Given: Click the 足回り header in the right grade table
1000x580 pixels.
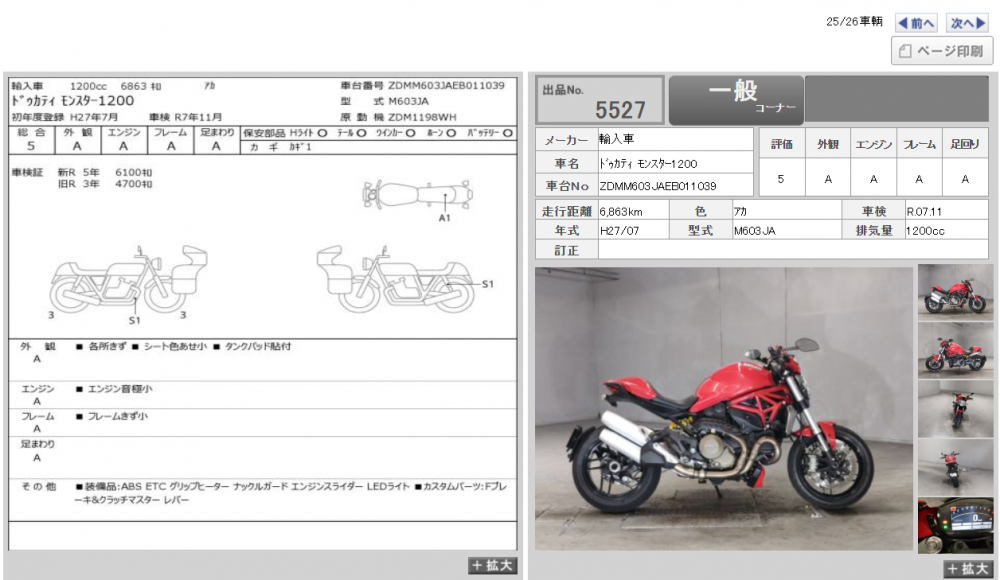Looking at the screenshot, I should pyautogui.click(x=965, y=144).
